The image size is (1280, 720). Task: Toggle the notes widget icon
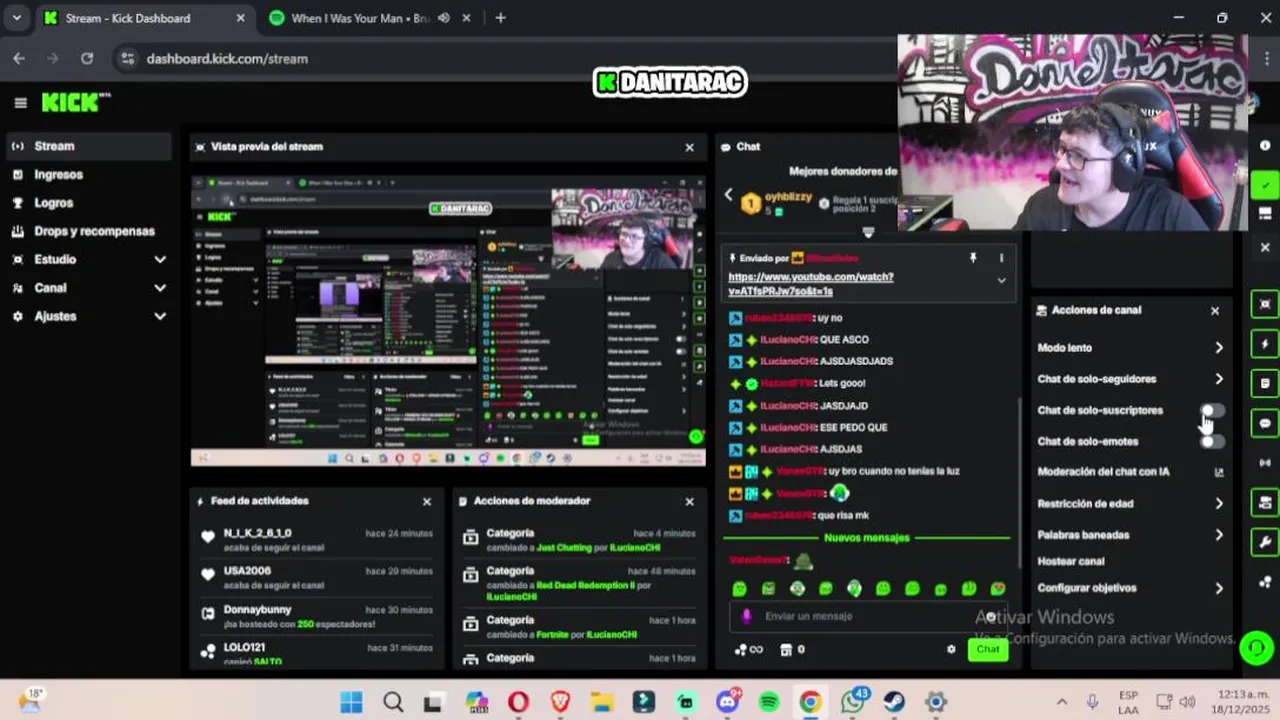point(1265,383)
